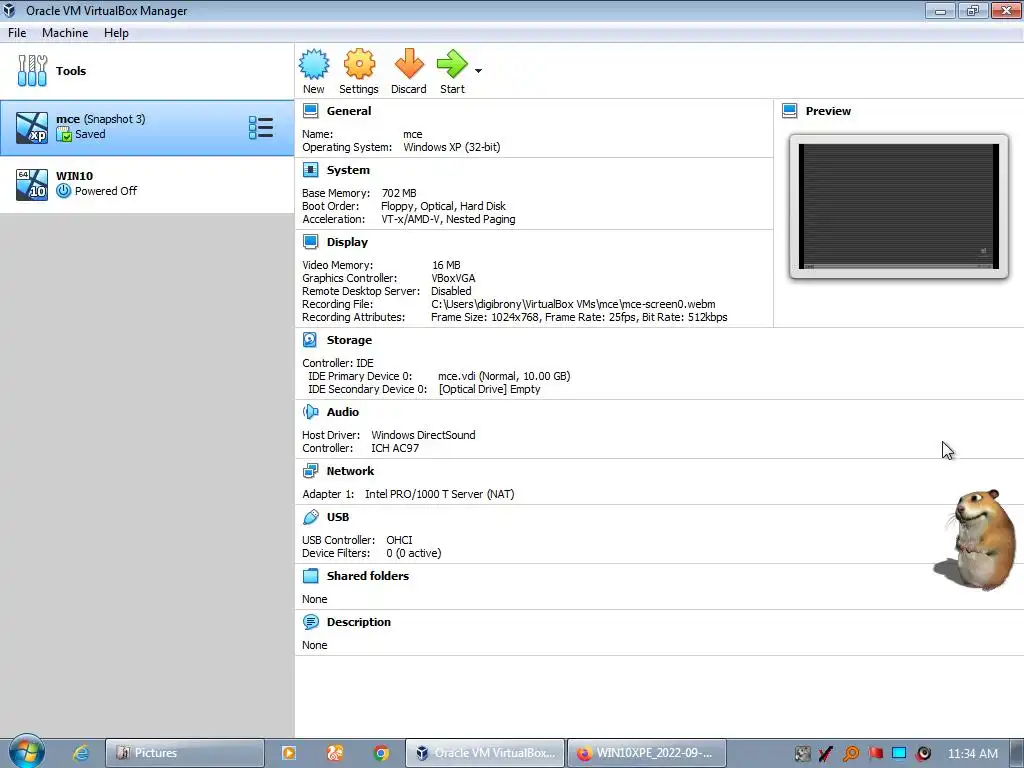Open the Pictures window taskbar button

pyautogui.click(x=185, y=753)
